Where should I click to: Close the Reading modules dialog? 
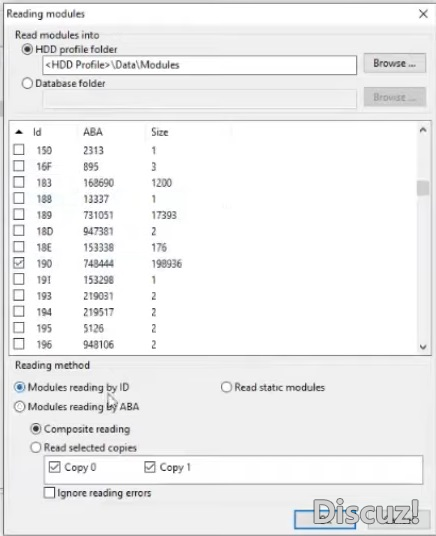coord(423,14)
